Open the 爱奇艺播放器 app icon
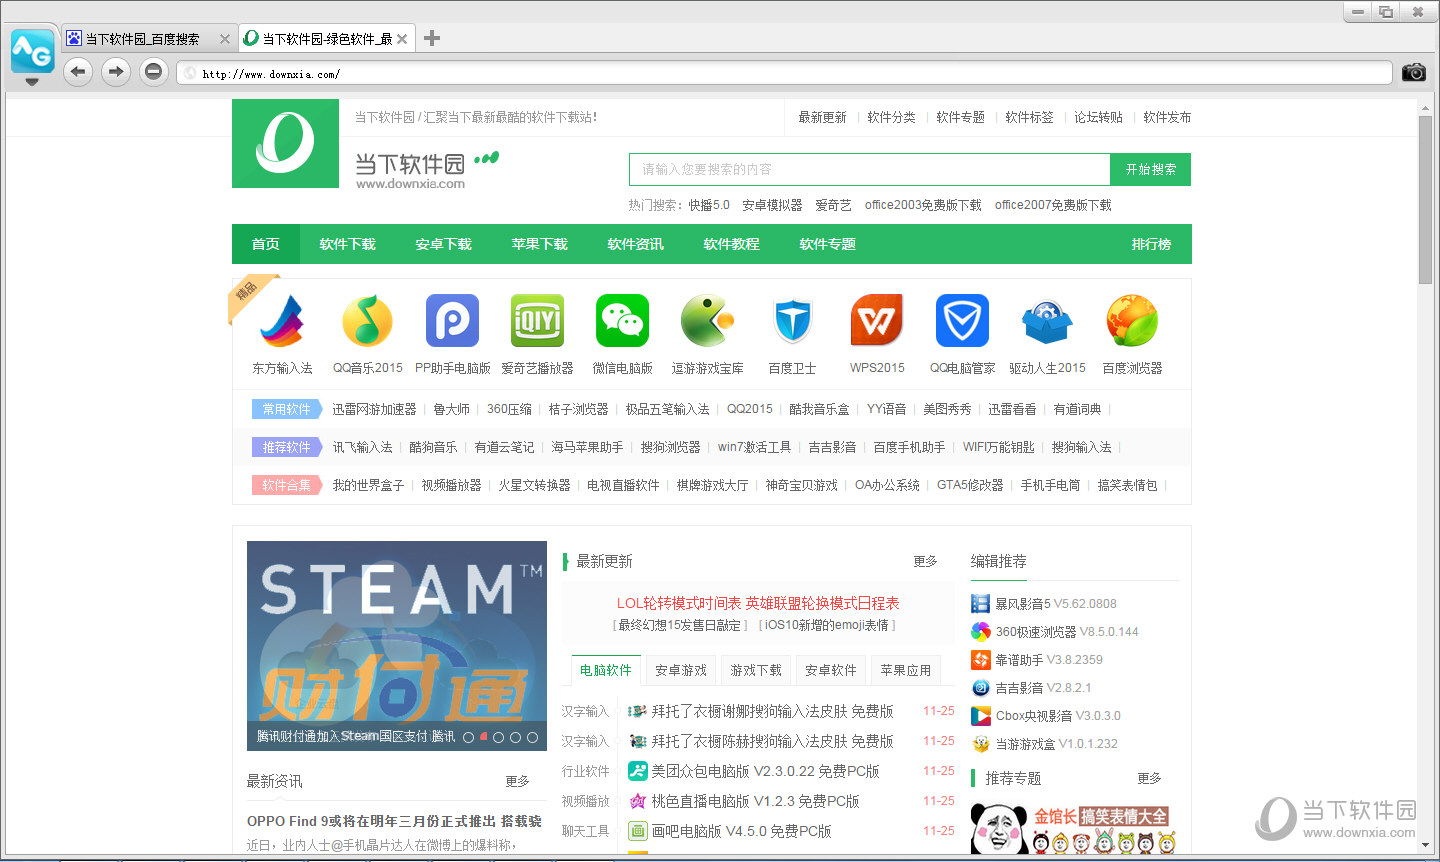The image size is (1440, 862). [537, 321]
